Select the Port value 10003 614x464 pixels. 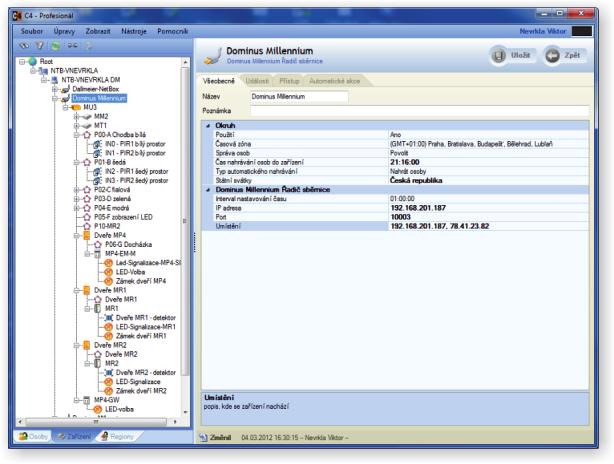pyautogui.click(x=401, y=217)
